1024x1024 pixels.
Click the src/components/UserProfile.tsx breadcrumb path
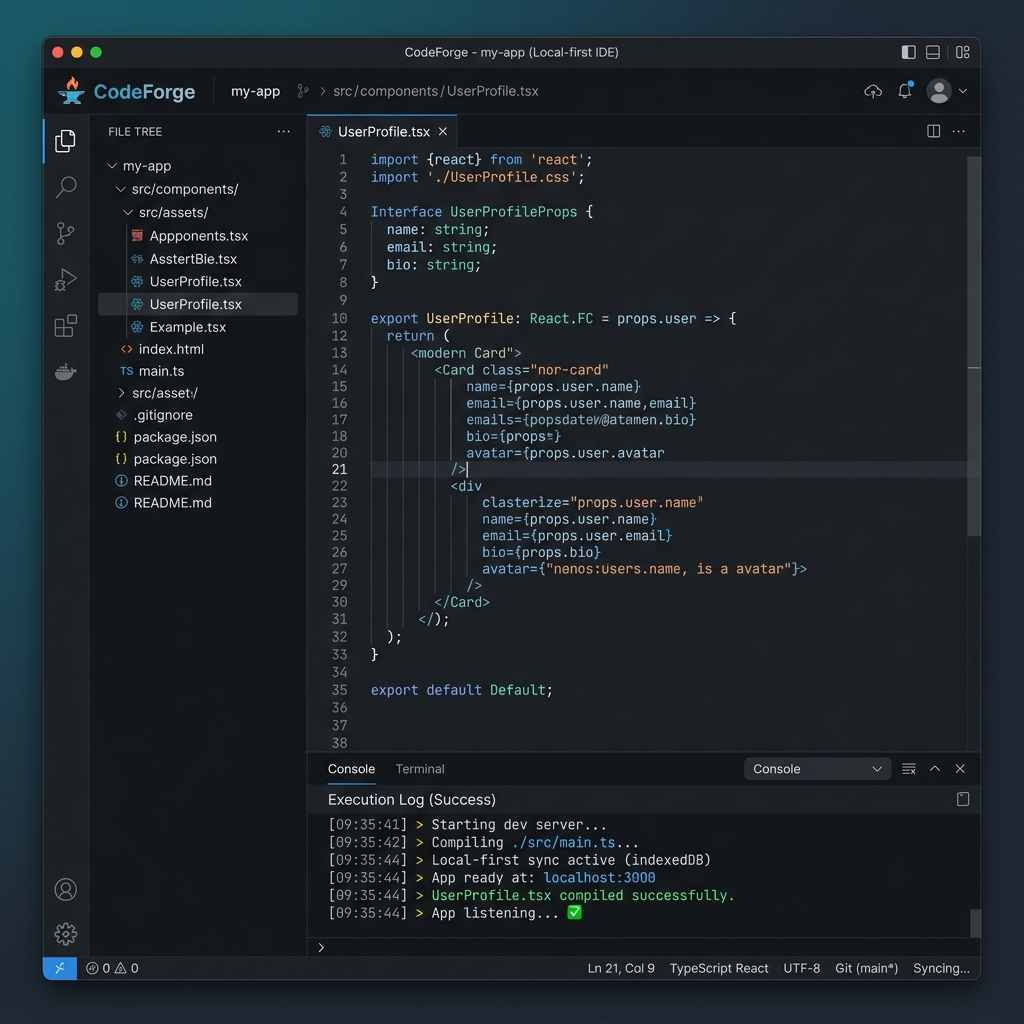436,91
